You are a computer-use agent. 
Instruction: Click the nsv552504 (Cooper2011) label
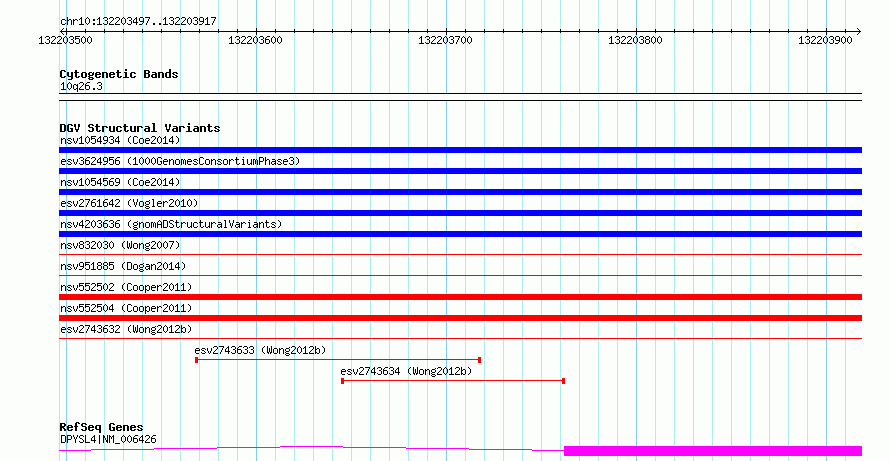126,308
